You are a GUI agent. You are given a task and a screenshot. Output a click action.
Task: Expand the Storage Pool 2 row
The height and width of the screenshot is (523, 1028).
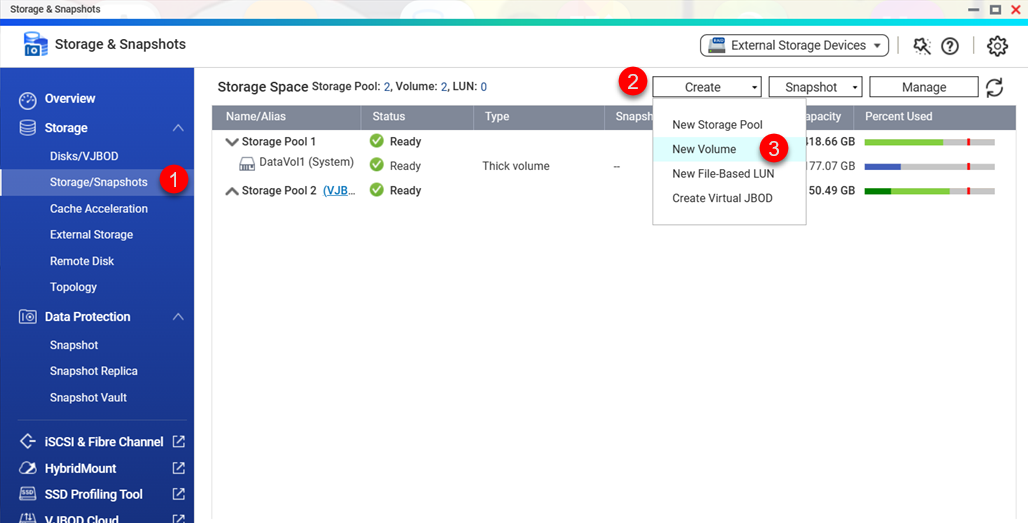pyautogui.click(x=232, y=191)
